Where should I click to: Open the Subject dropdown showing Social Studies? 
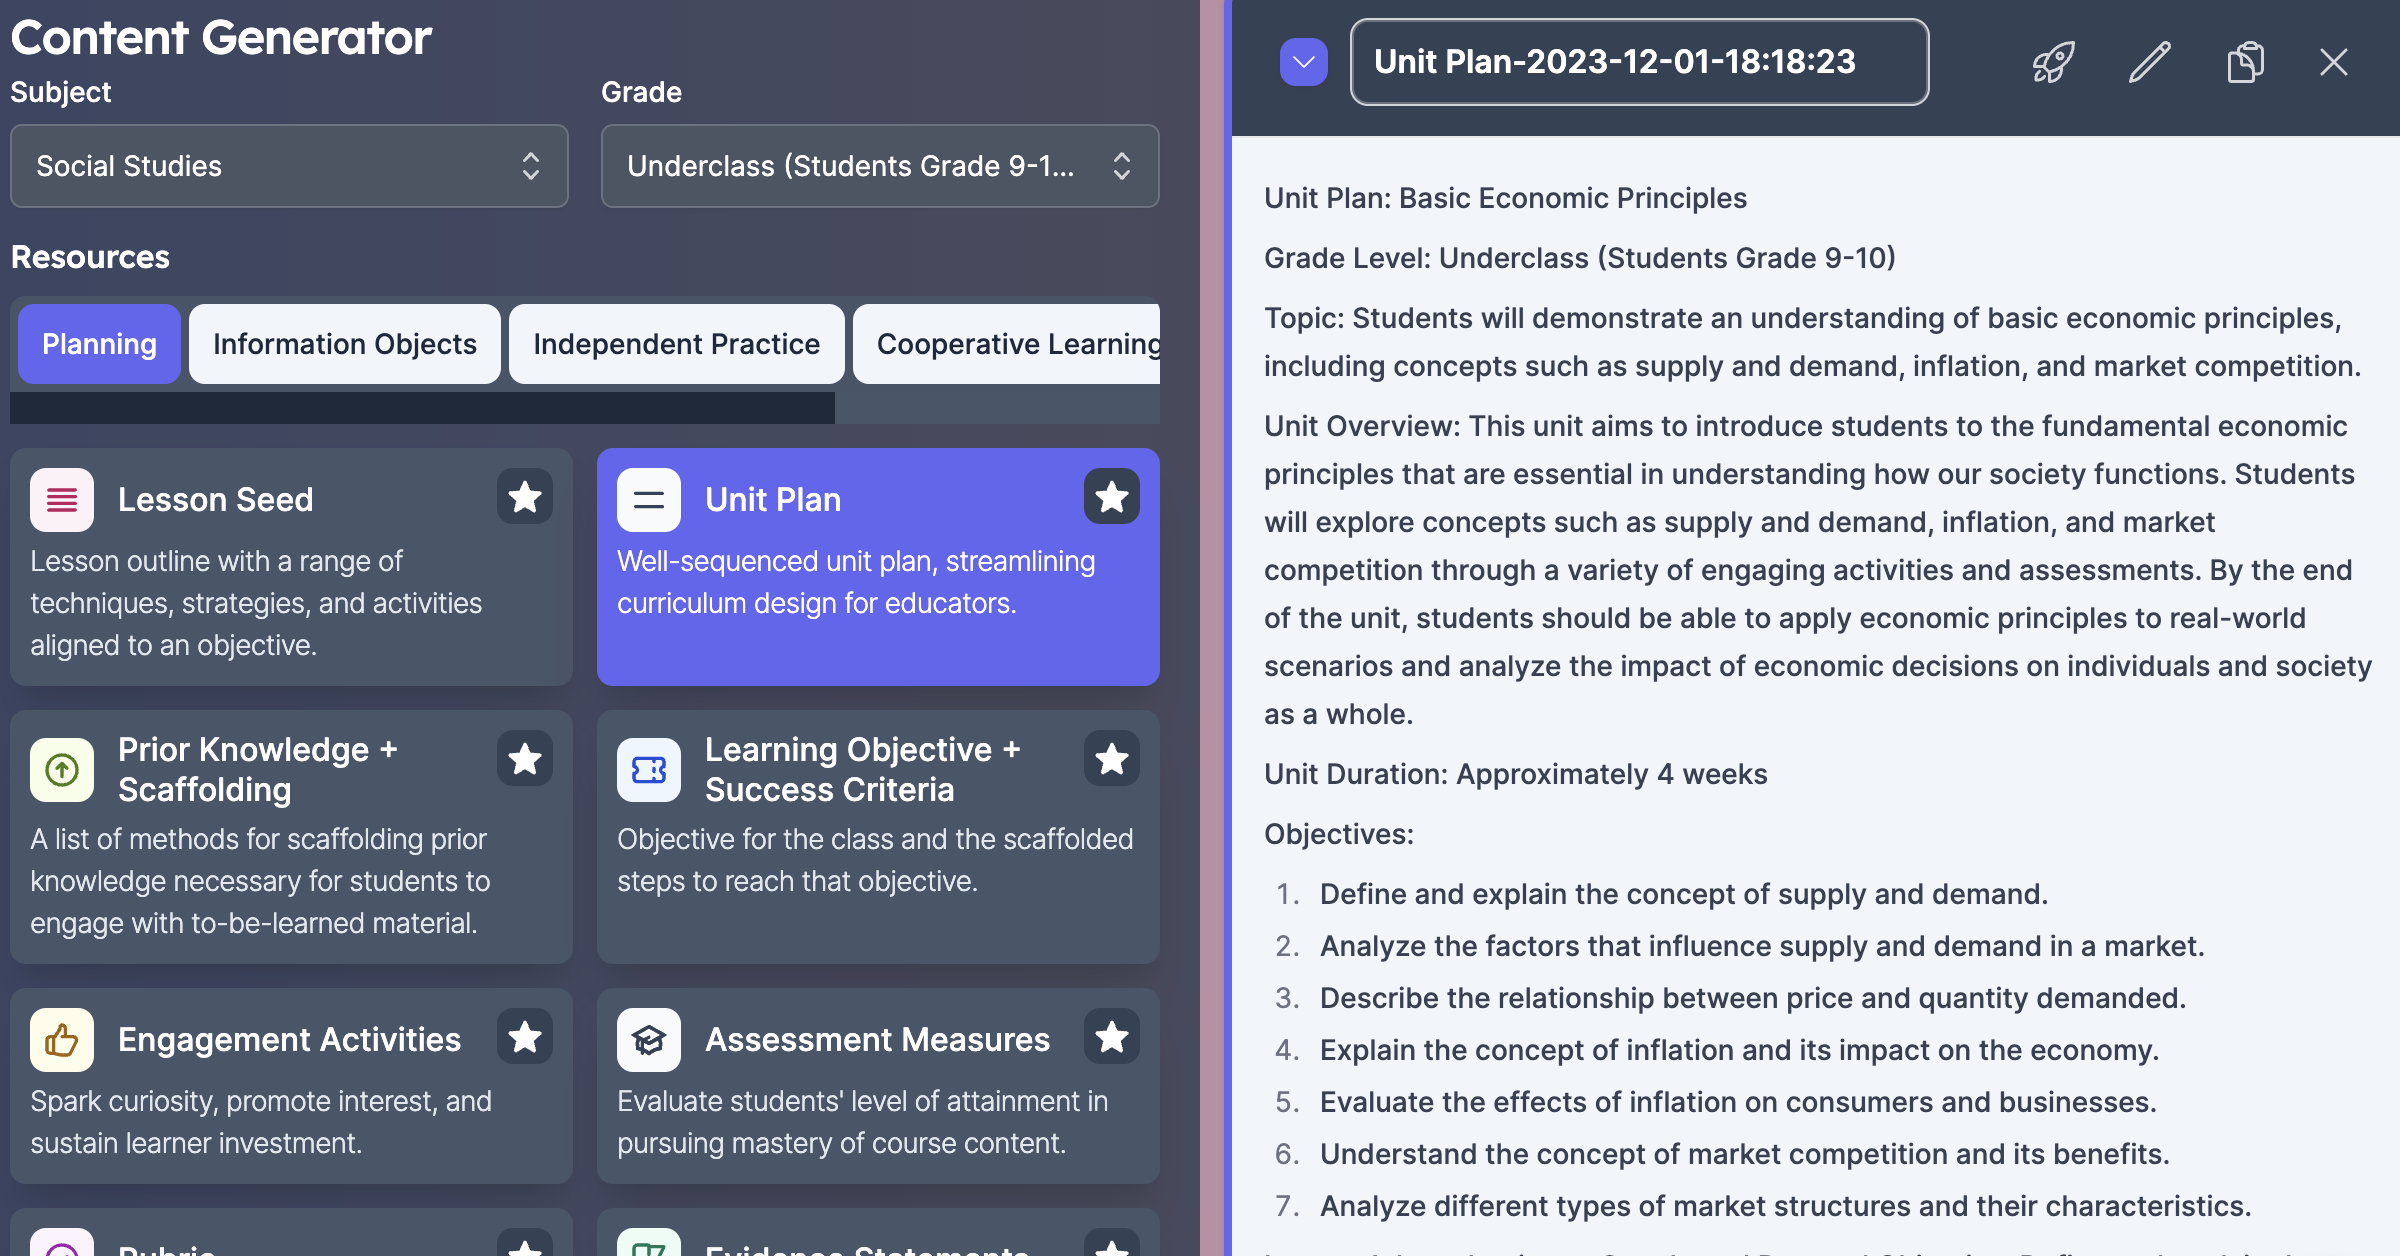point(289,166)
